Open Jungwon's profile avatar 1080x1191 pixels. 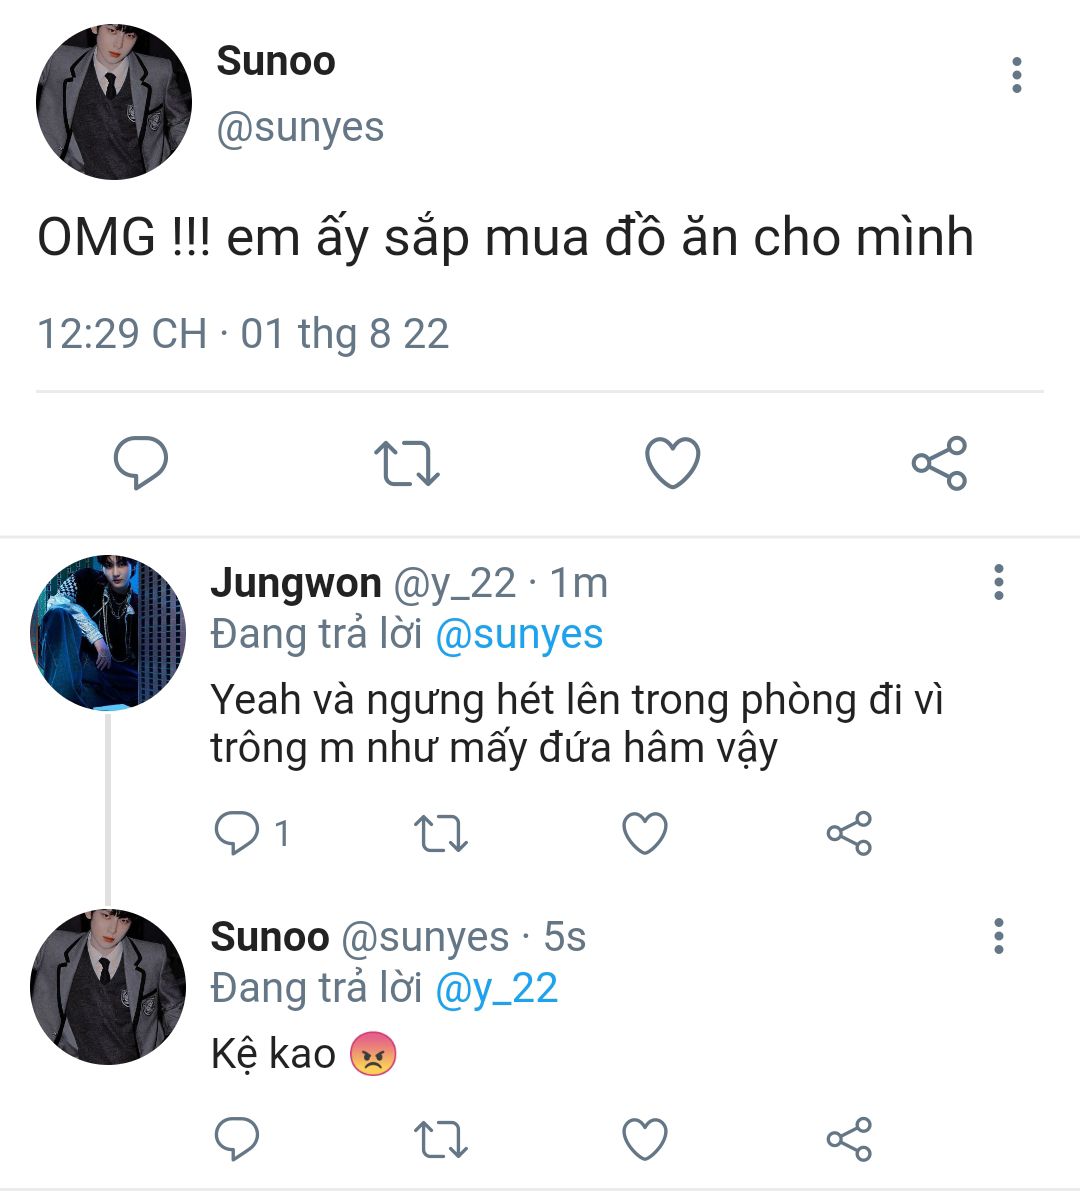pos(108,632)
